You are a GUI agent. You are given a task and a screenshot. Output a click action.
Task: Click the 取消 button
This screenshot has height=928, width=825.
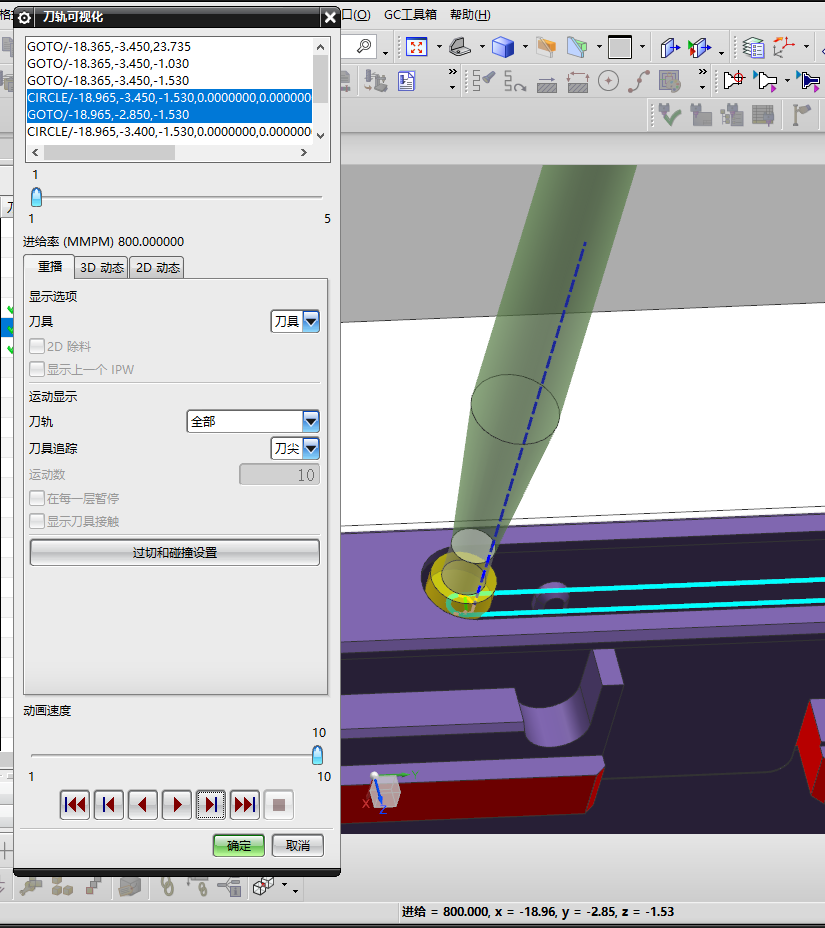click(x=298, y=846)
